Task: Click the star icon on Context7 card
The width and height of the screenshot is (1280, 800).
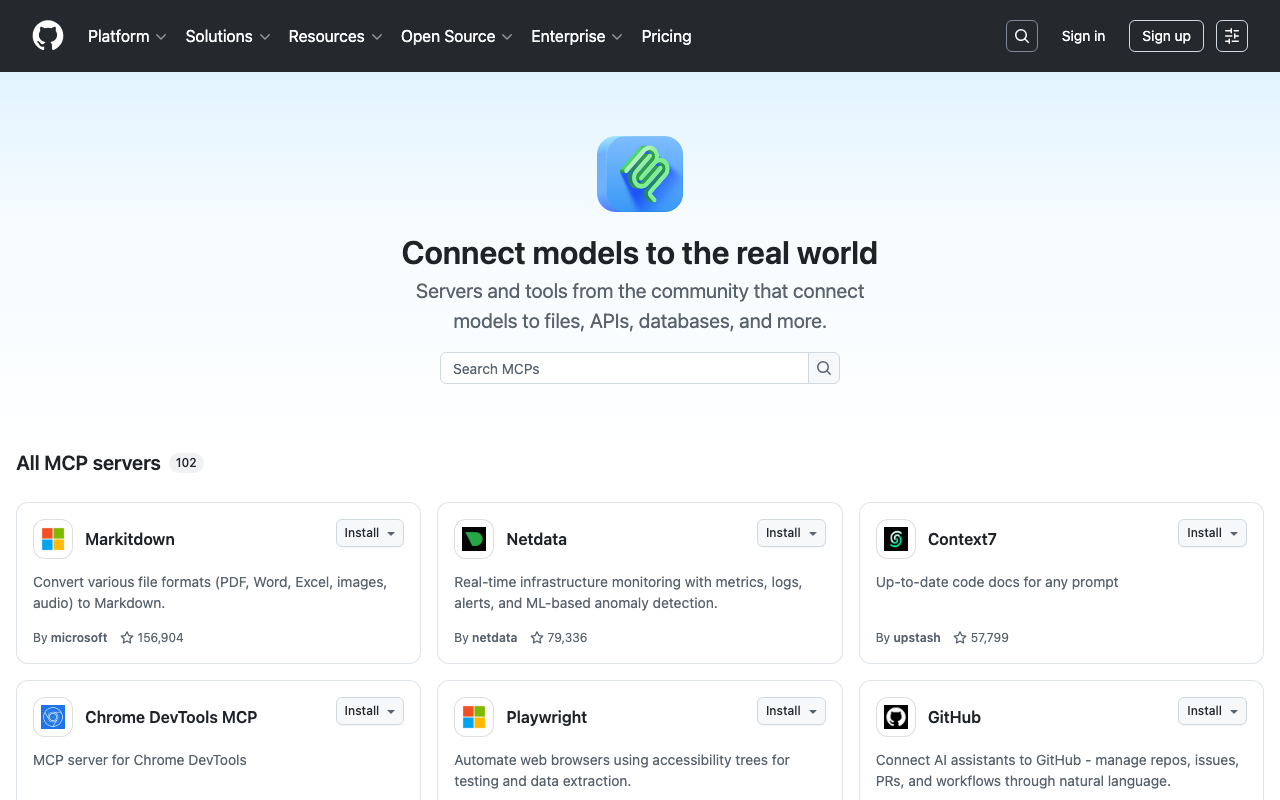Action: click(x=960, y=638)
